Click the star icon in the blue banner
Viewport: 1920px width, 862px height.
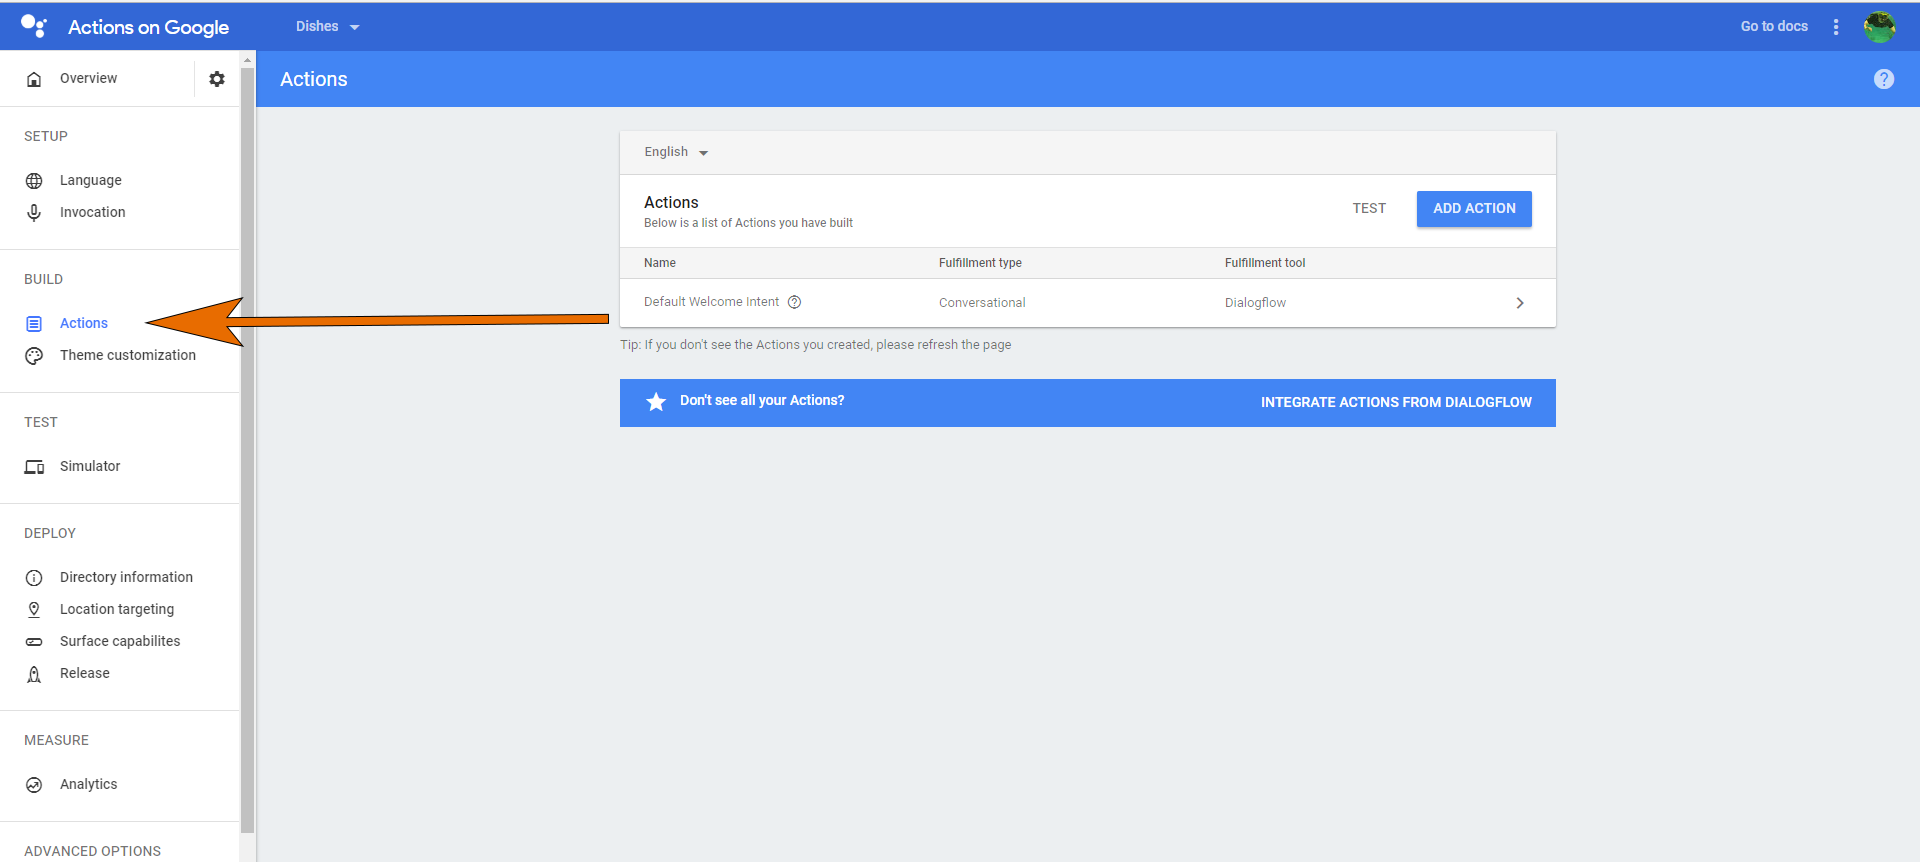[656, 402]
